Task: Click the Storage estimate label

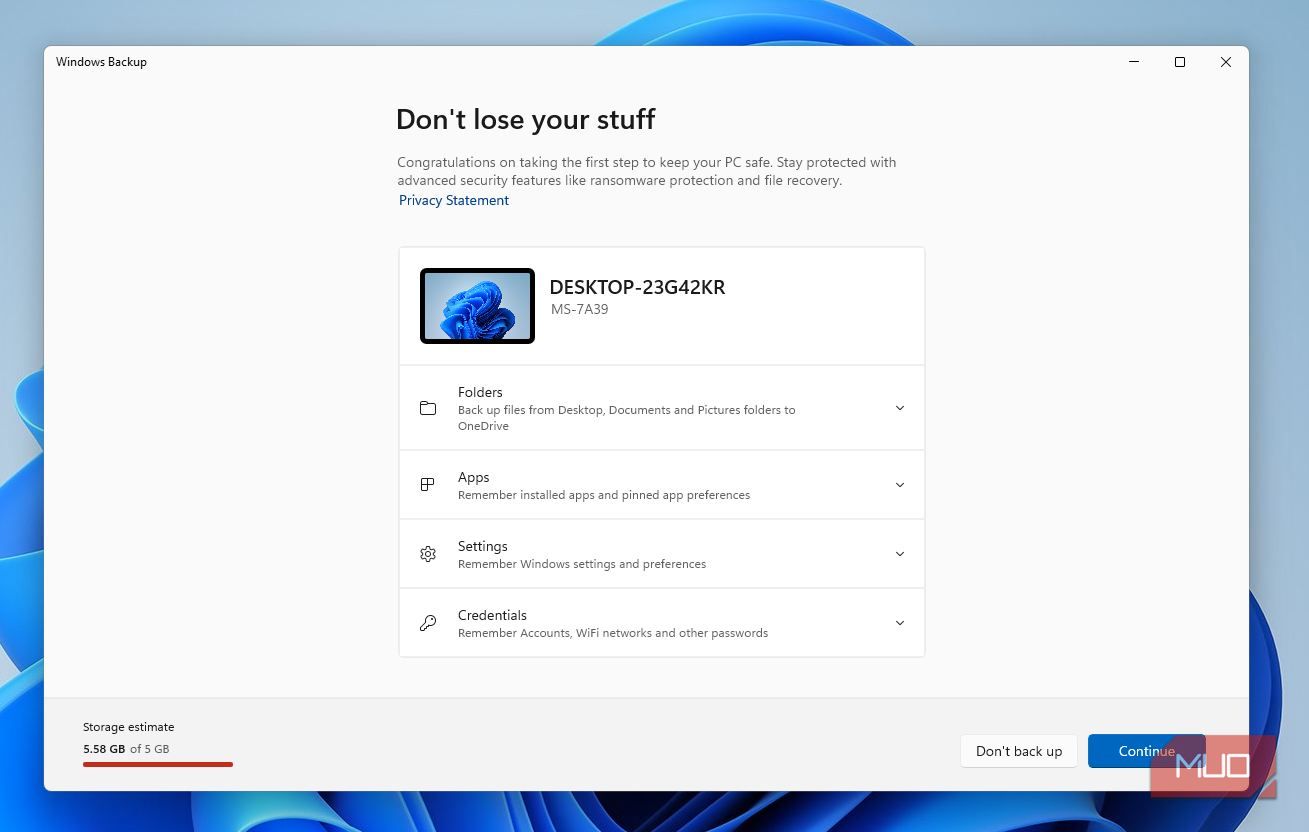Action: pos(129,727)
